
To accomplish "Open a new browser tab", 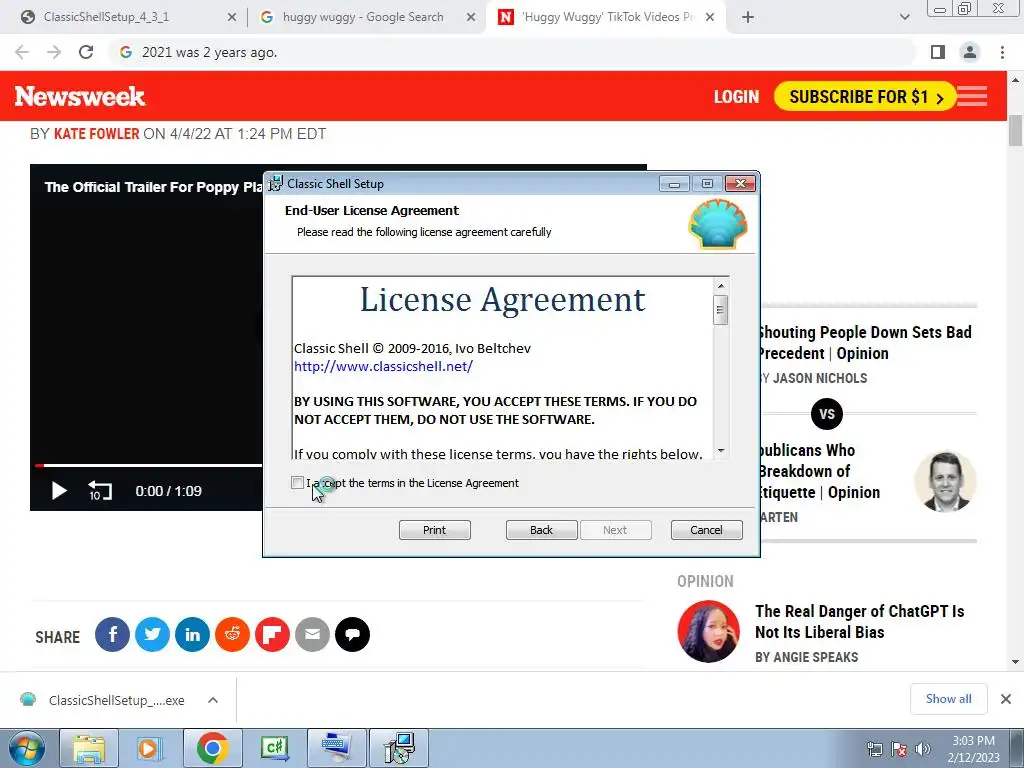I will click(748, 18).
